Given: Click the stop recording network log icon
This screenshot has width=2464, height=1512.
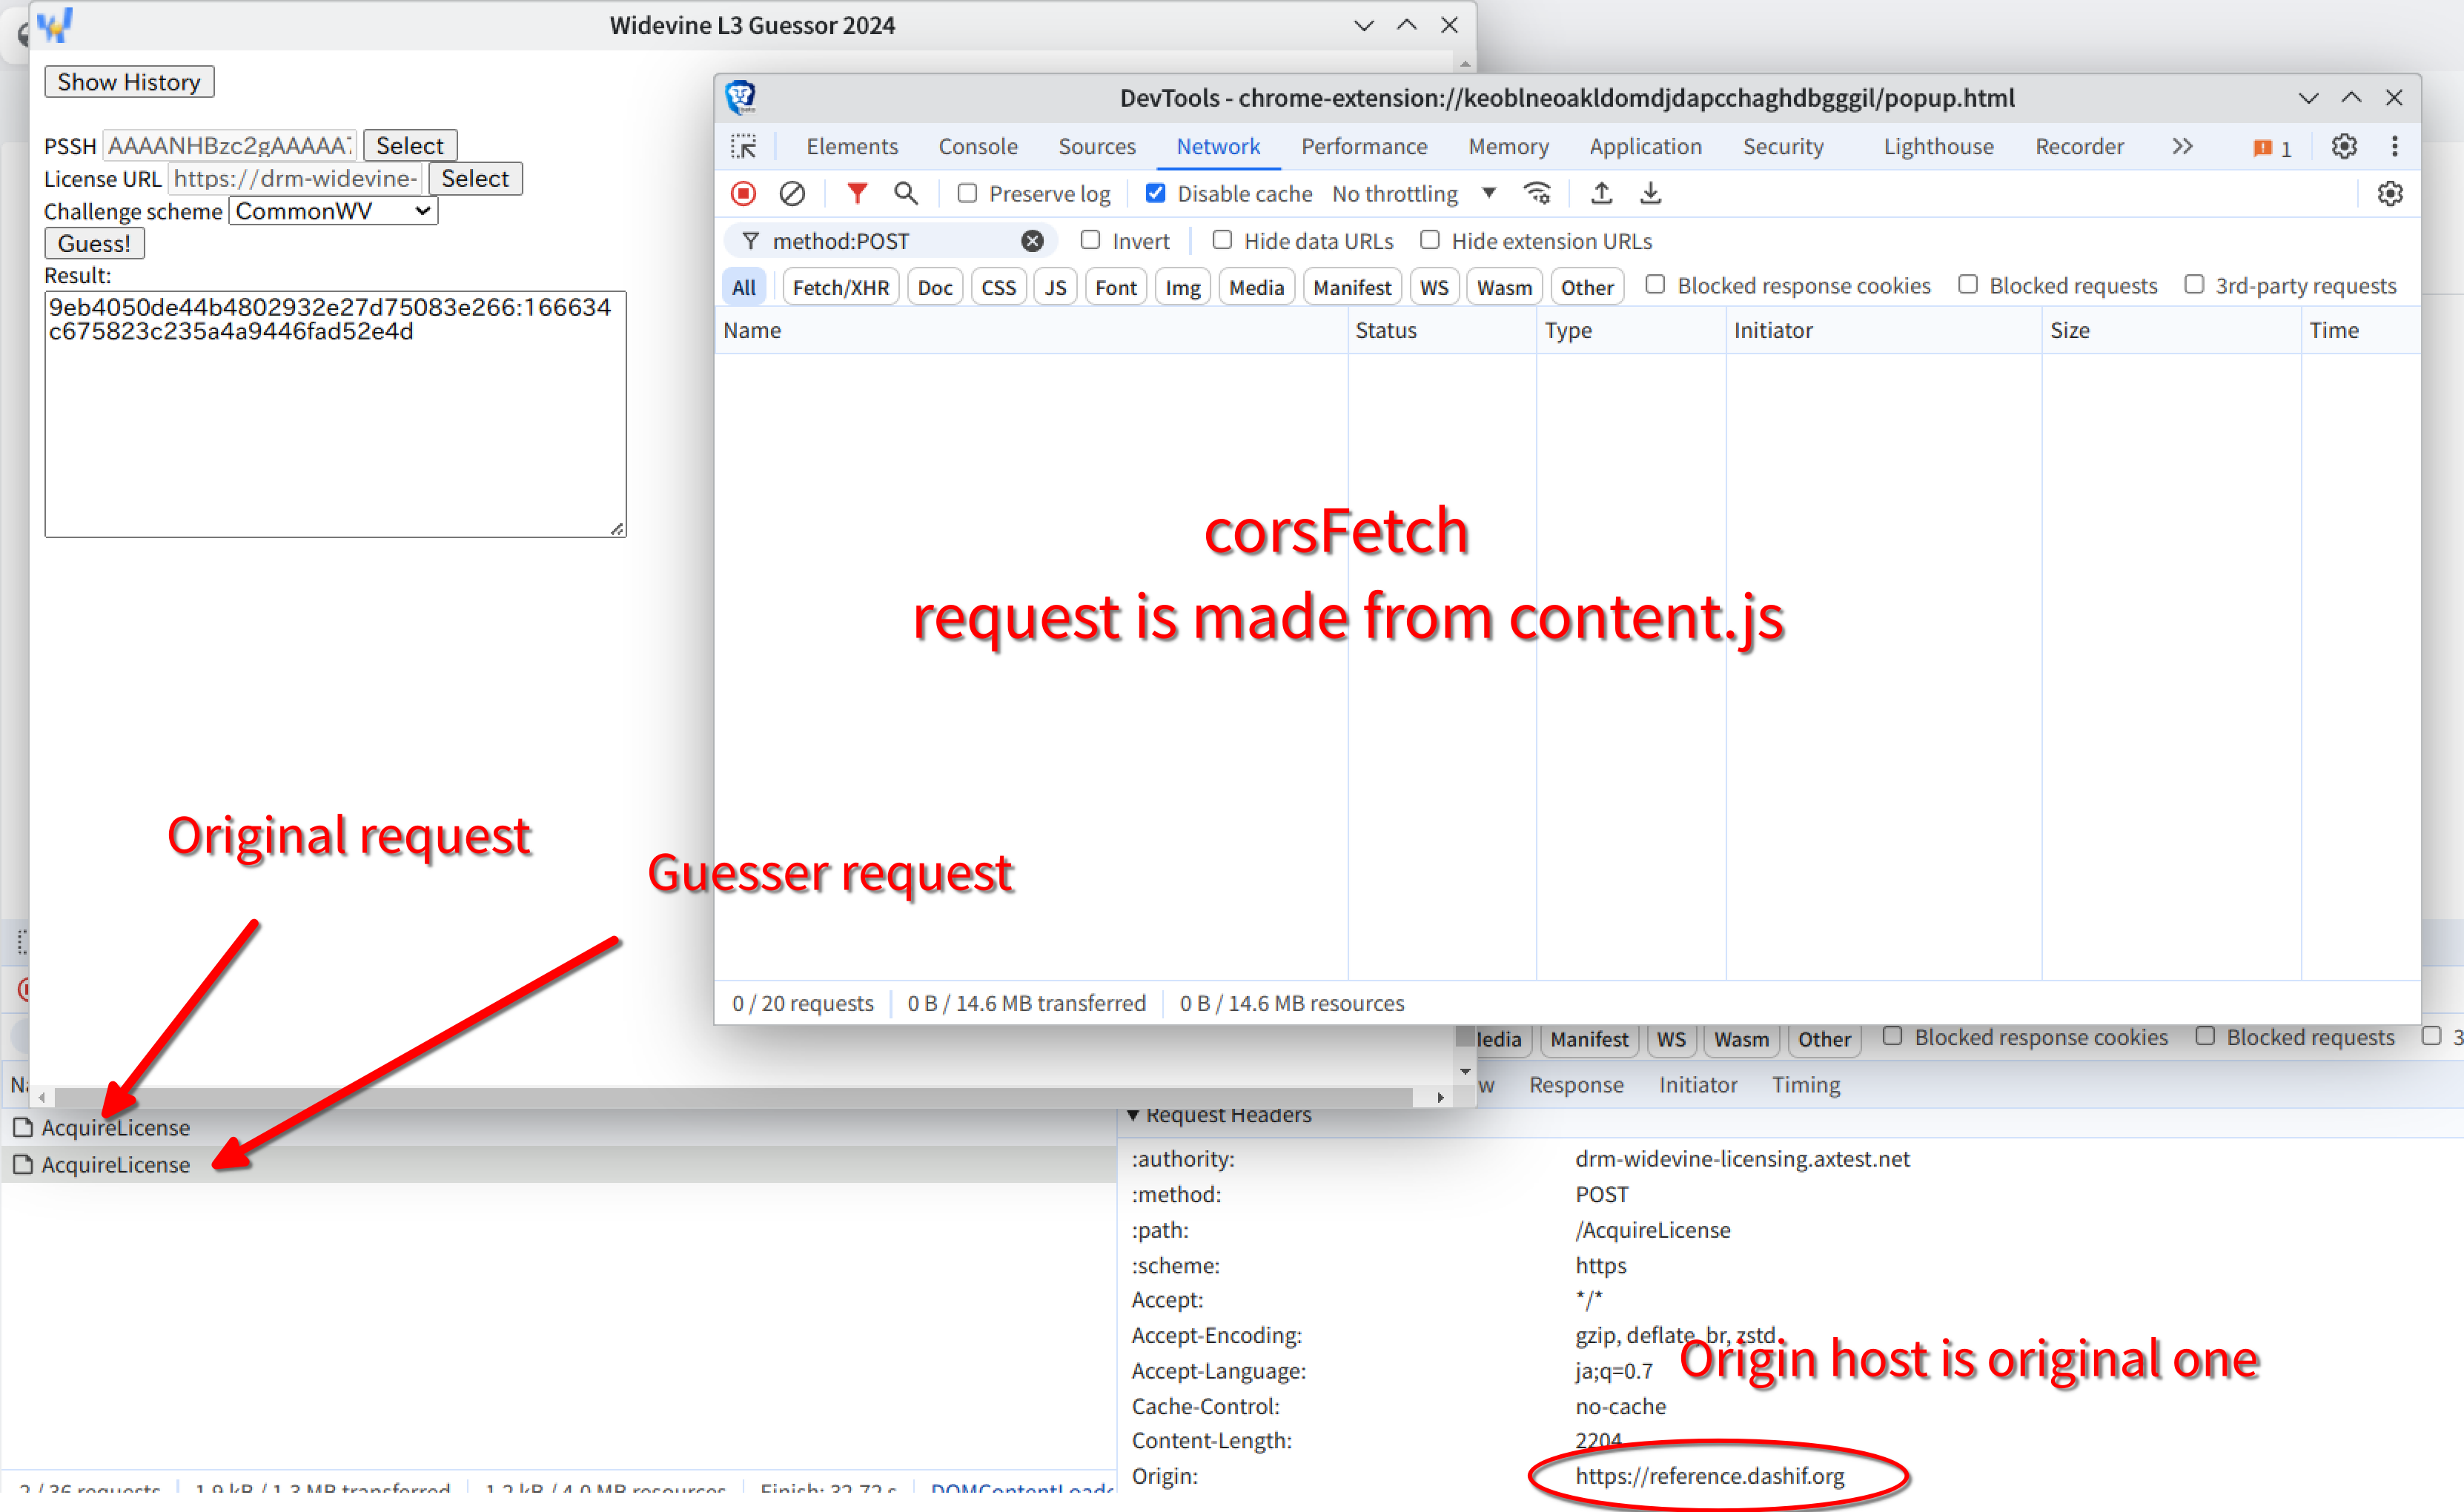Looking at the screenshot, I should [x=743, y=194].
